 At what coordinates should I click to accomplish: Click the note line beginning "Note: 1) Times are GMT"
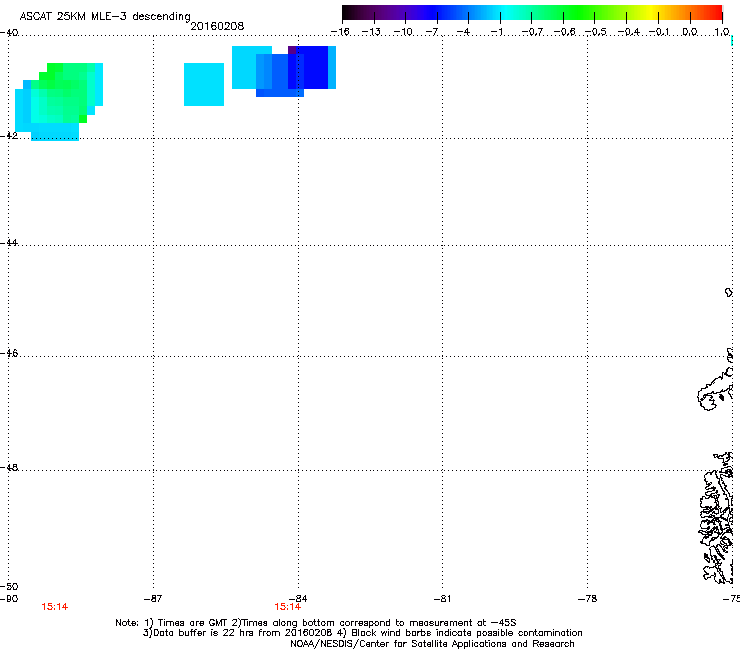tap(316, 623)
